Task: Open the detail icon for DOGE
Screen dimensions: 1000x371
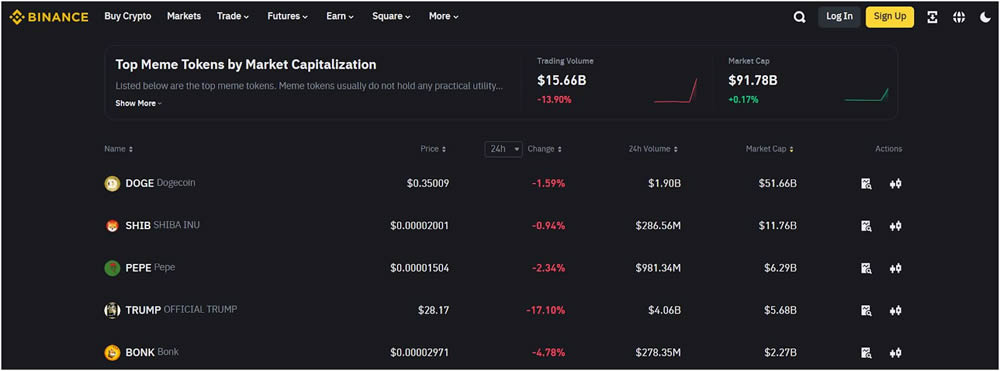Action: click(866, 184)
